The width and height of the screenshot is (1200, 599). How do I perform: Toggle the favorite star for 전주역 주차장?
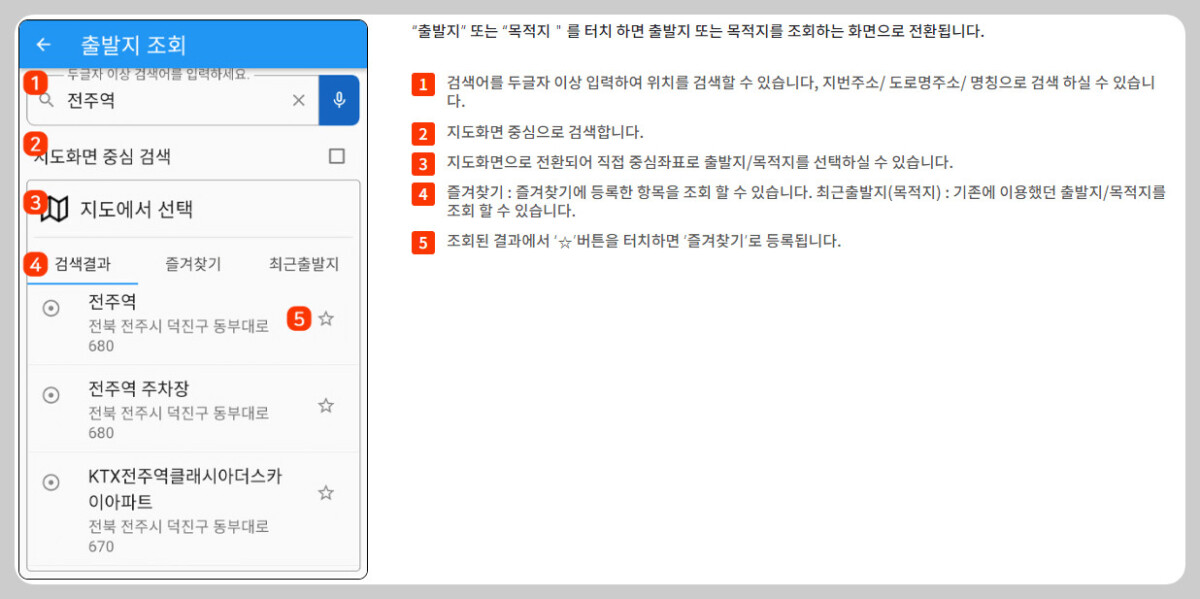click(x=325, y=405)
